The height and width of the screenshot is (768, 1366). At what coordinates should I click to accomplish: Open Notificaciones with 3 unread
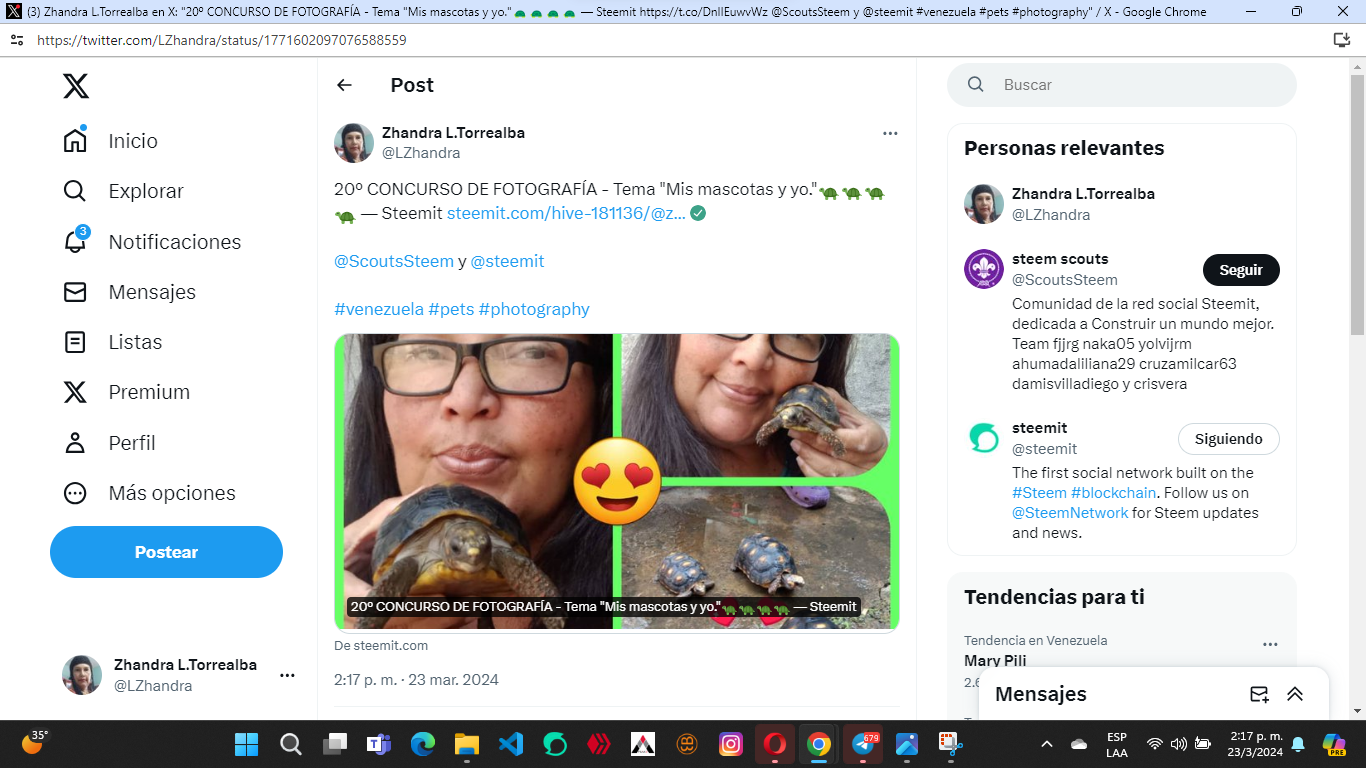152,242
